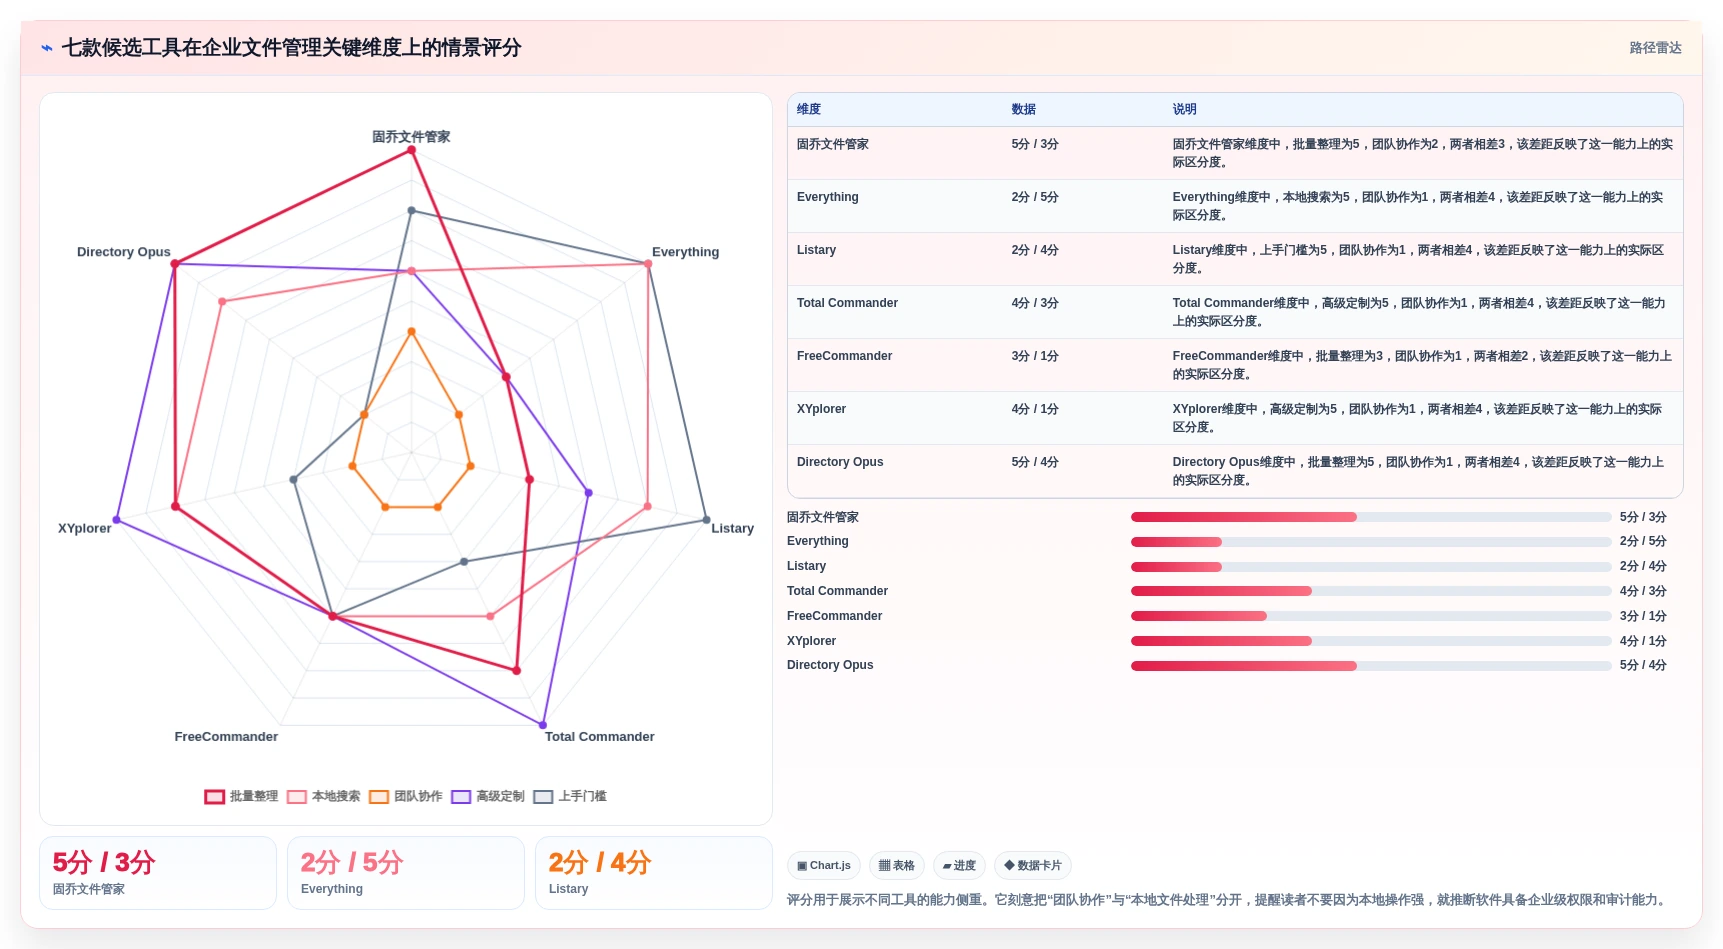
Task: Click the XYplorer table row description text
Action: coord(1418,418)
